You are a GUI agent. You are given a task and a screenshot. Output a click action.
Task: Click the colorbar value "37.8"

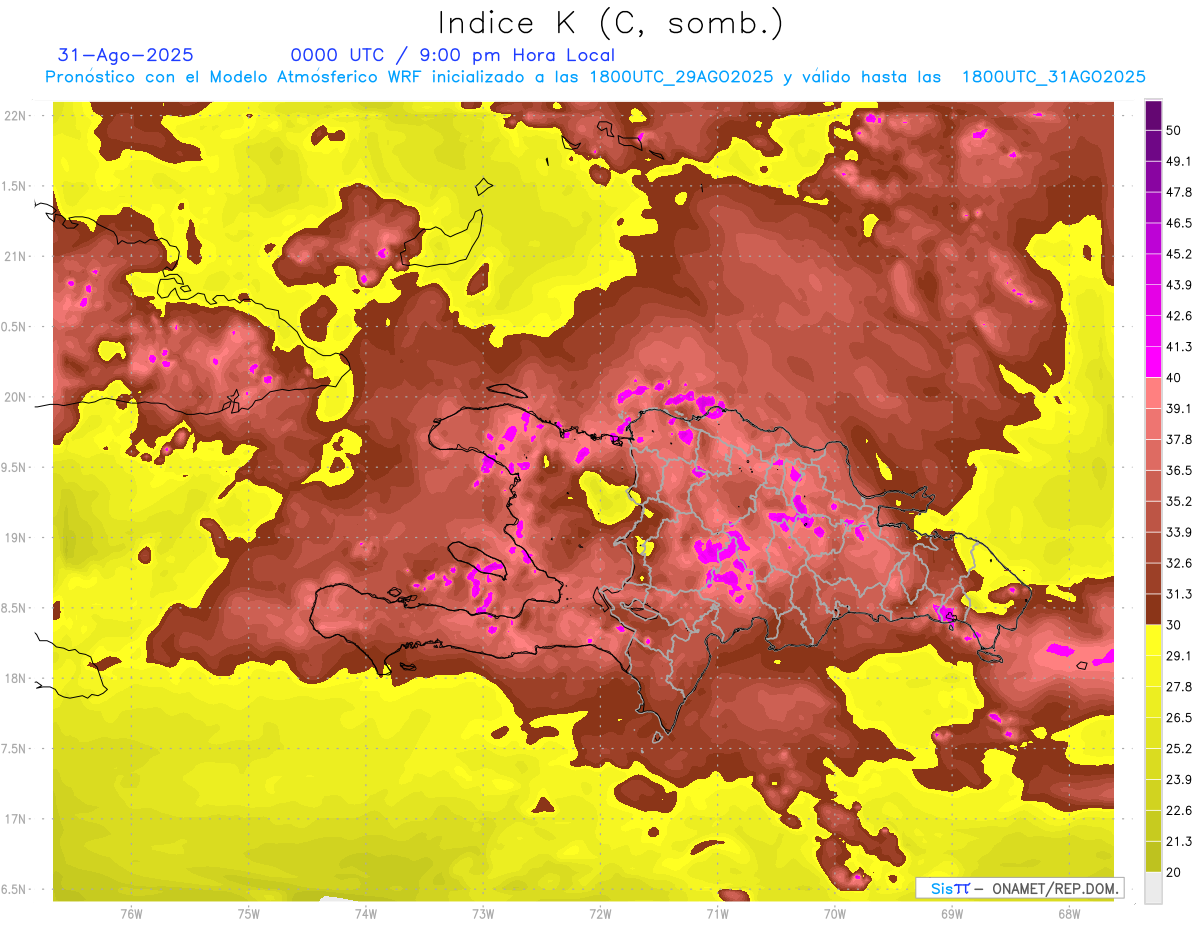pyautogui.click(x=1180, y=439)
